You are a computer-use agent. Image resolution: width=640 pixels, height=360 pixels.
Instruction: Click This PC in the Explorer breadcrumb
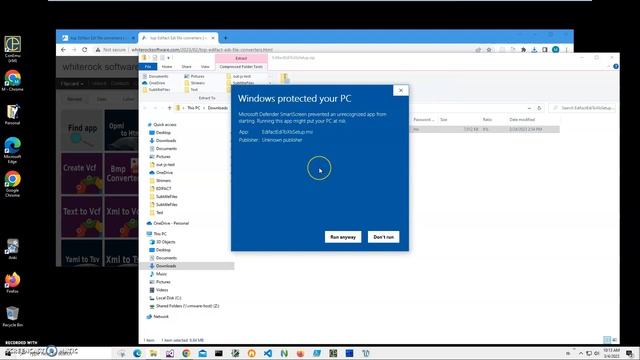point(193,108)
